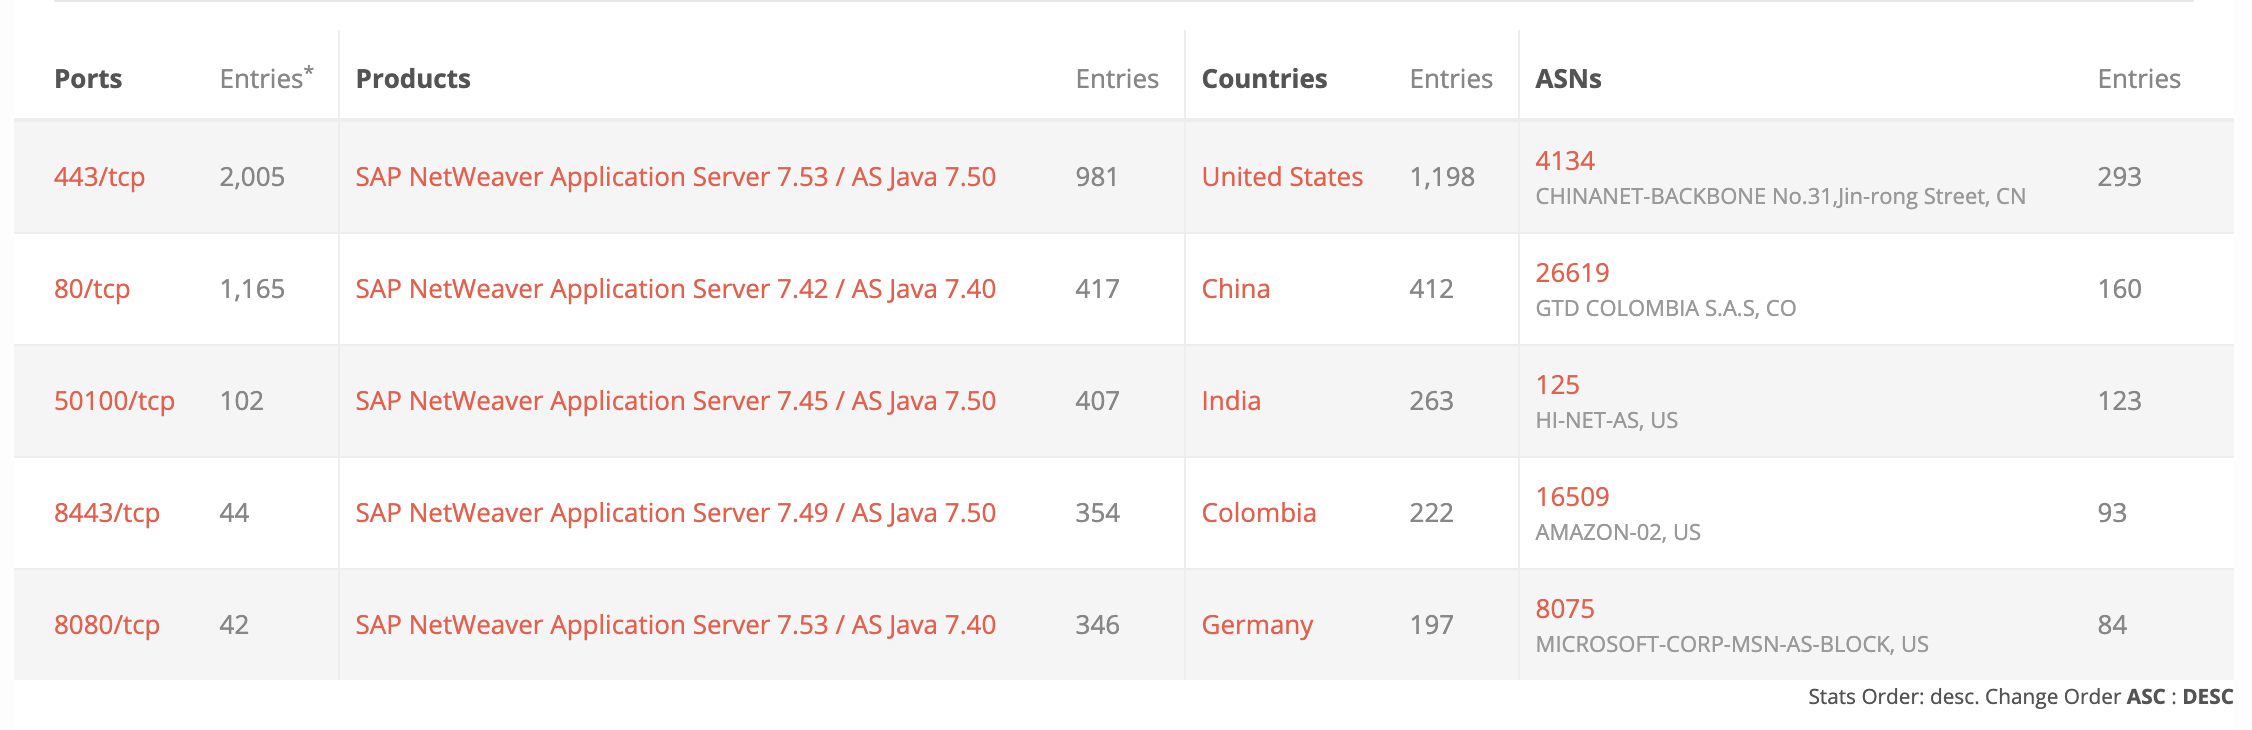
Task: Open SAP NetWeaver 7.53 / AS Java 7.50
Action: click(x=676, y=177)
